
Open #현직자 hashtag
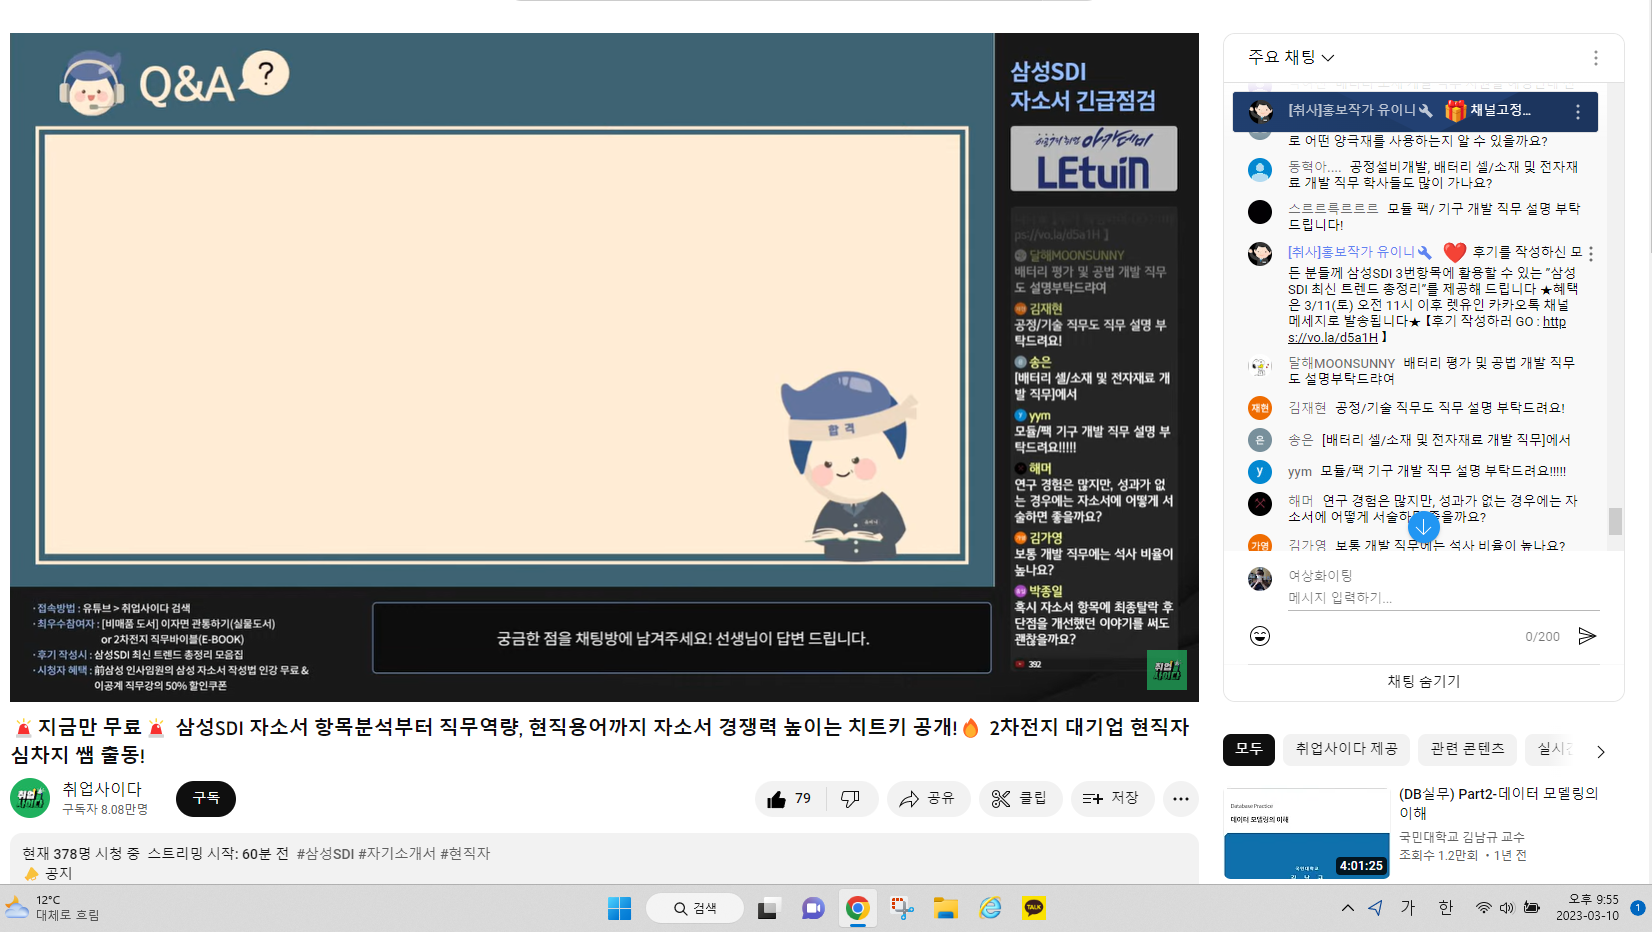point(465,853)
